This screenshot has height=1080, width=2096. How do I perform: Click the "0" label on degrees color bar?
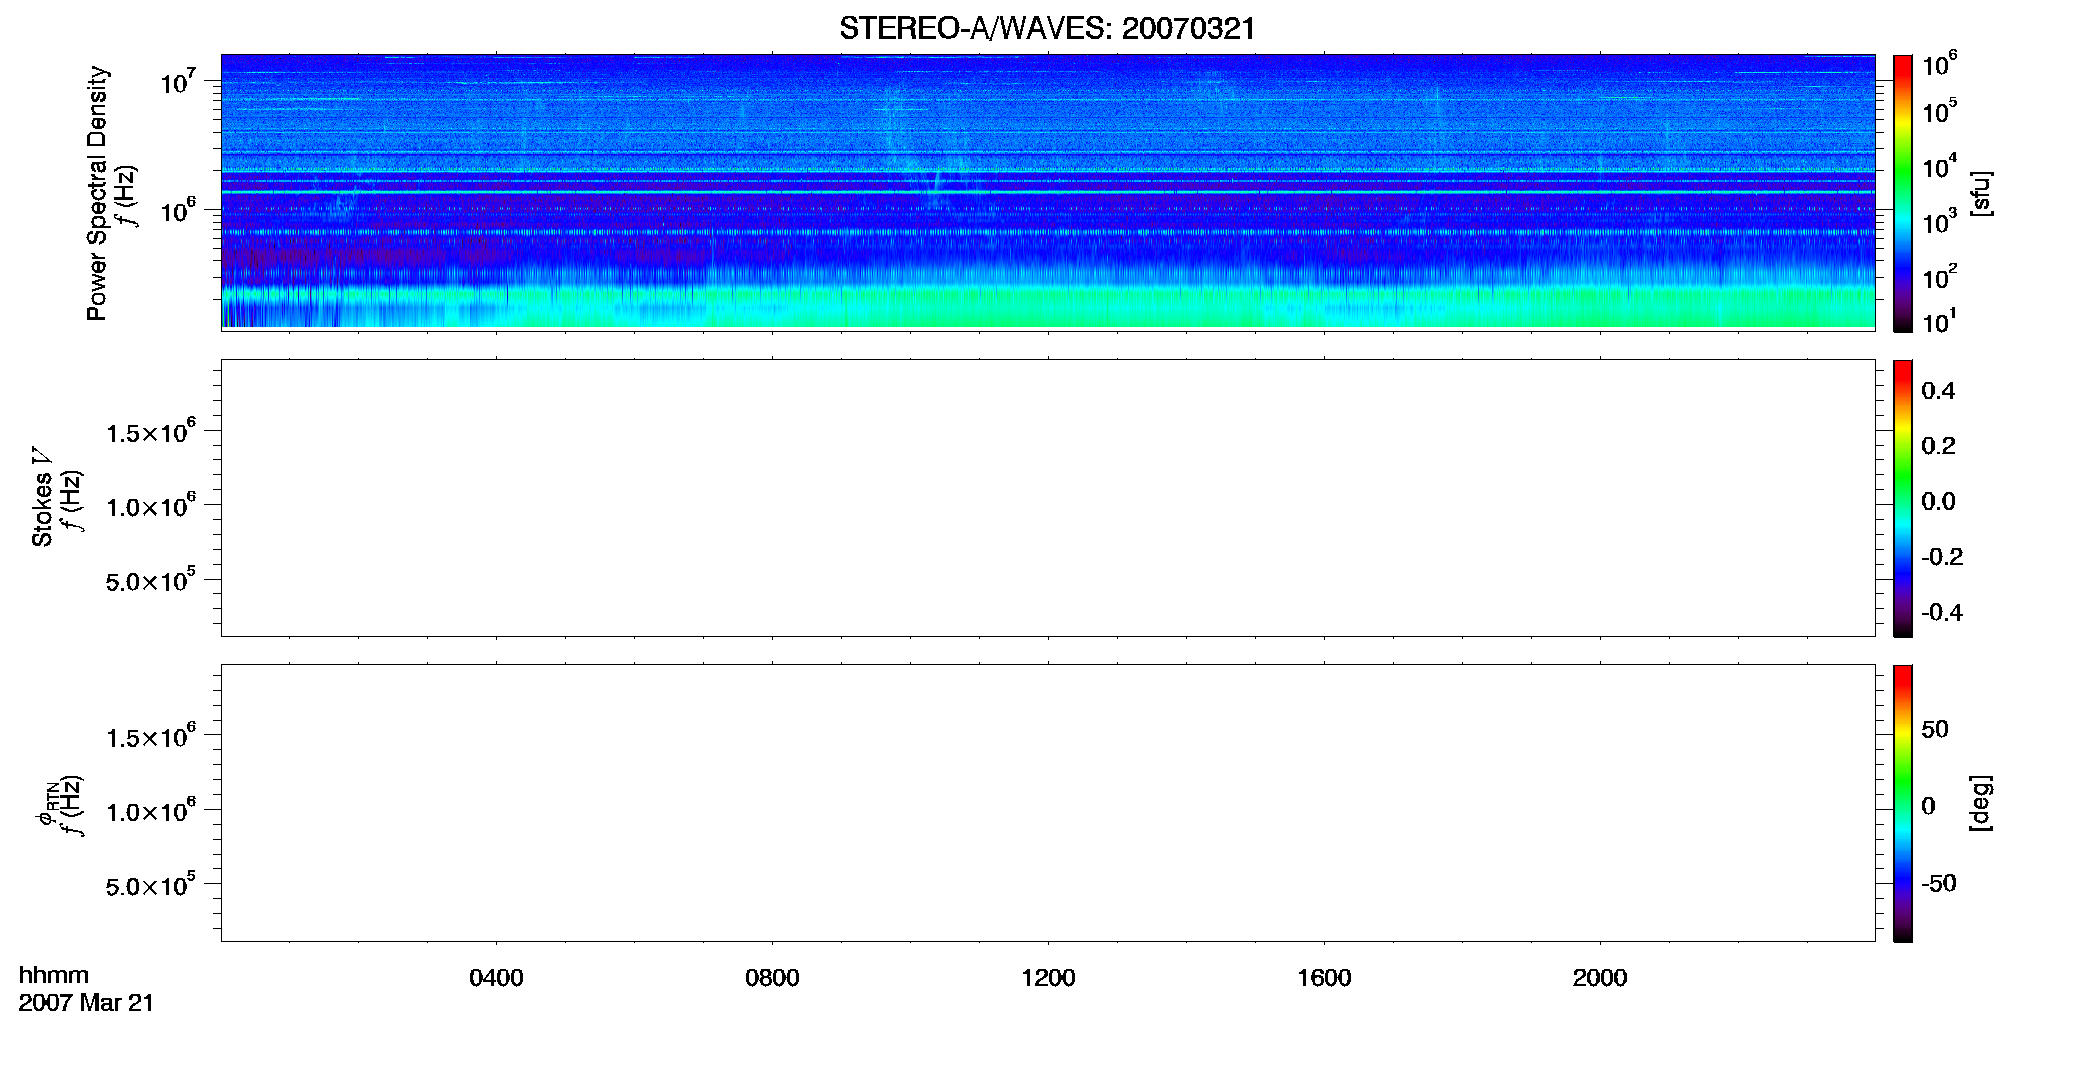(1928, 806)
